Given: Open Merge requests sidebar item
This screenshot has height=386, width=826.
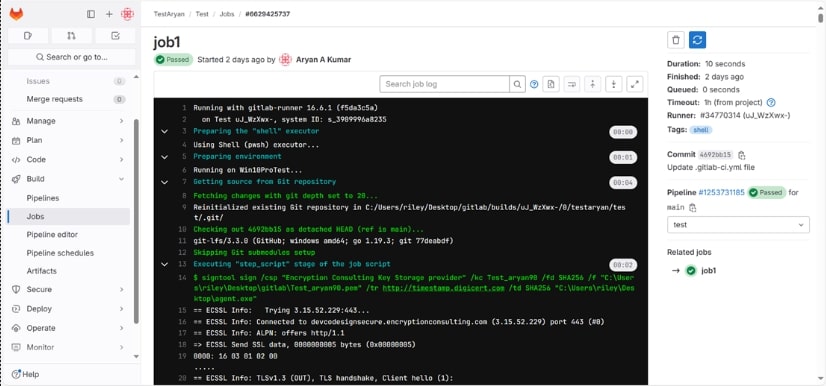Looking at the screenshot, I should pyautogui.click(x=69, y=99).
